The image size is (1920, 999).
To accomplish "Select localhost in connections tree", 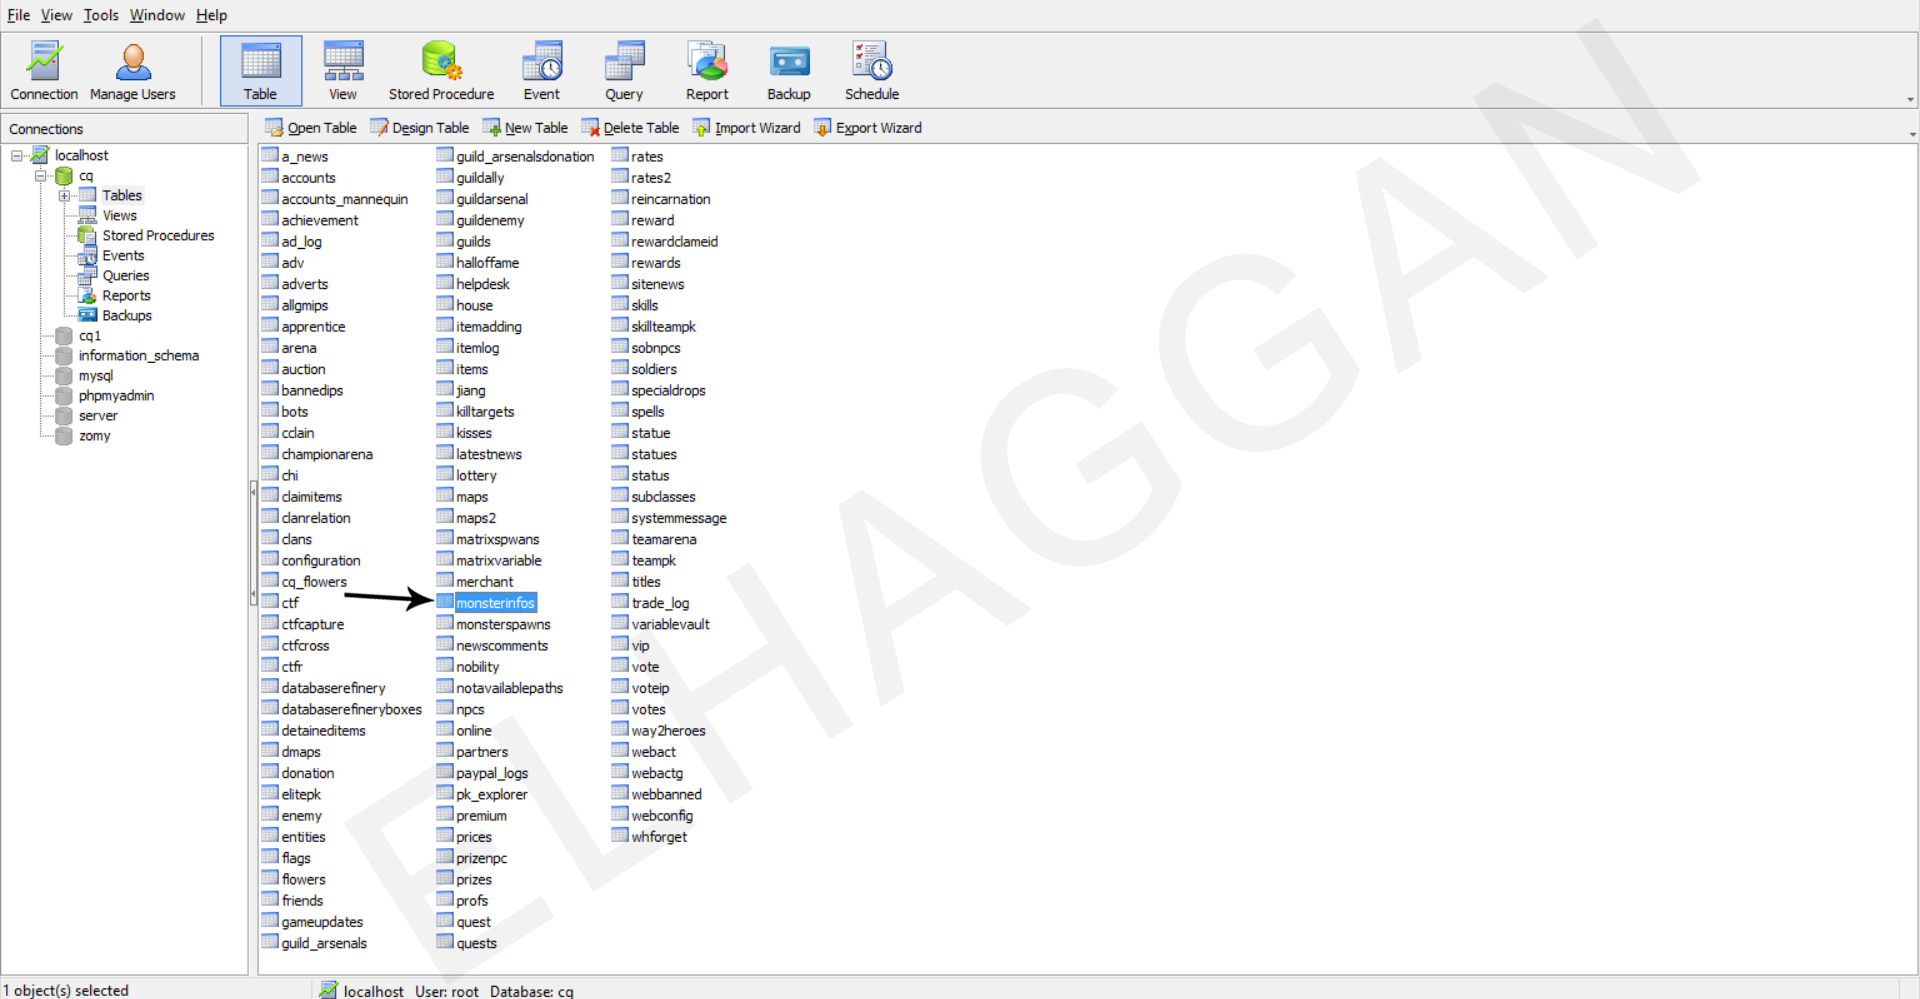I will (x=81, y=155).
